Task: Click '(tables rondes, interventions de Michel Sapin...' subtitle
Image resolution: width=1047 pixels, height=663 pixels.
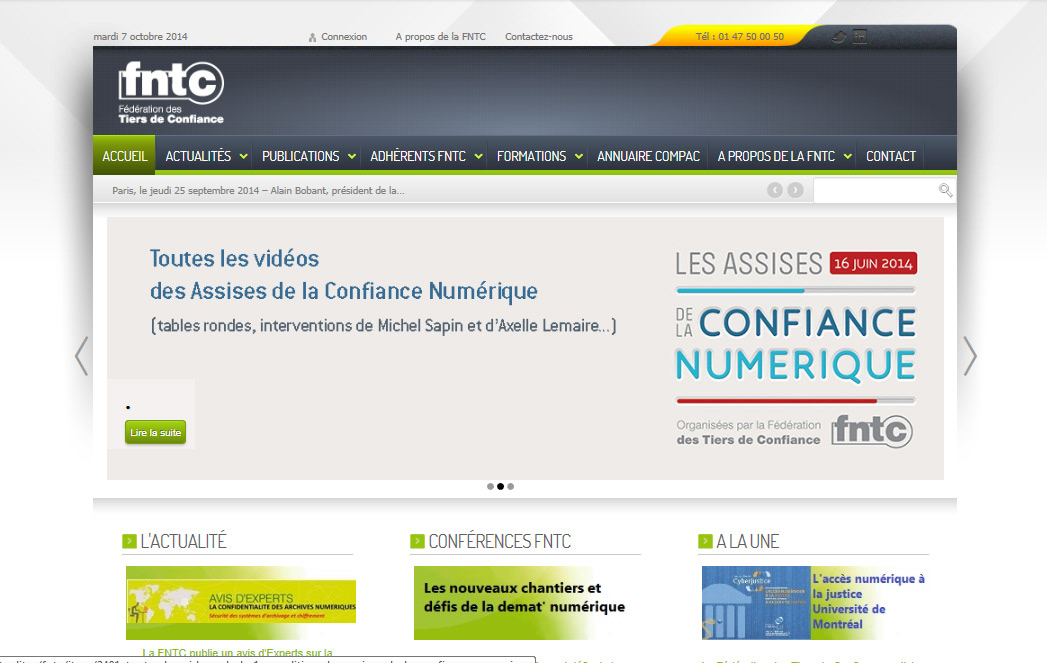Action: [383, 326]
